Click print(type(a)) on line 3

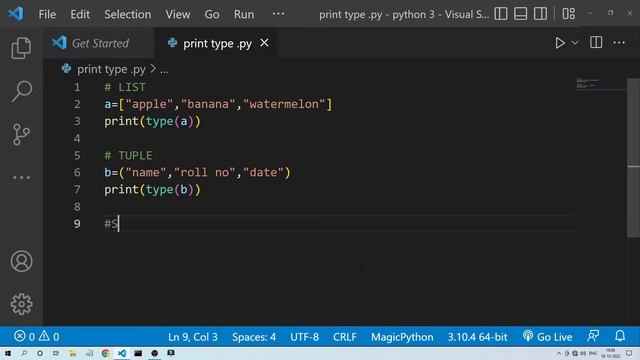pos(152,121)
